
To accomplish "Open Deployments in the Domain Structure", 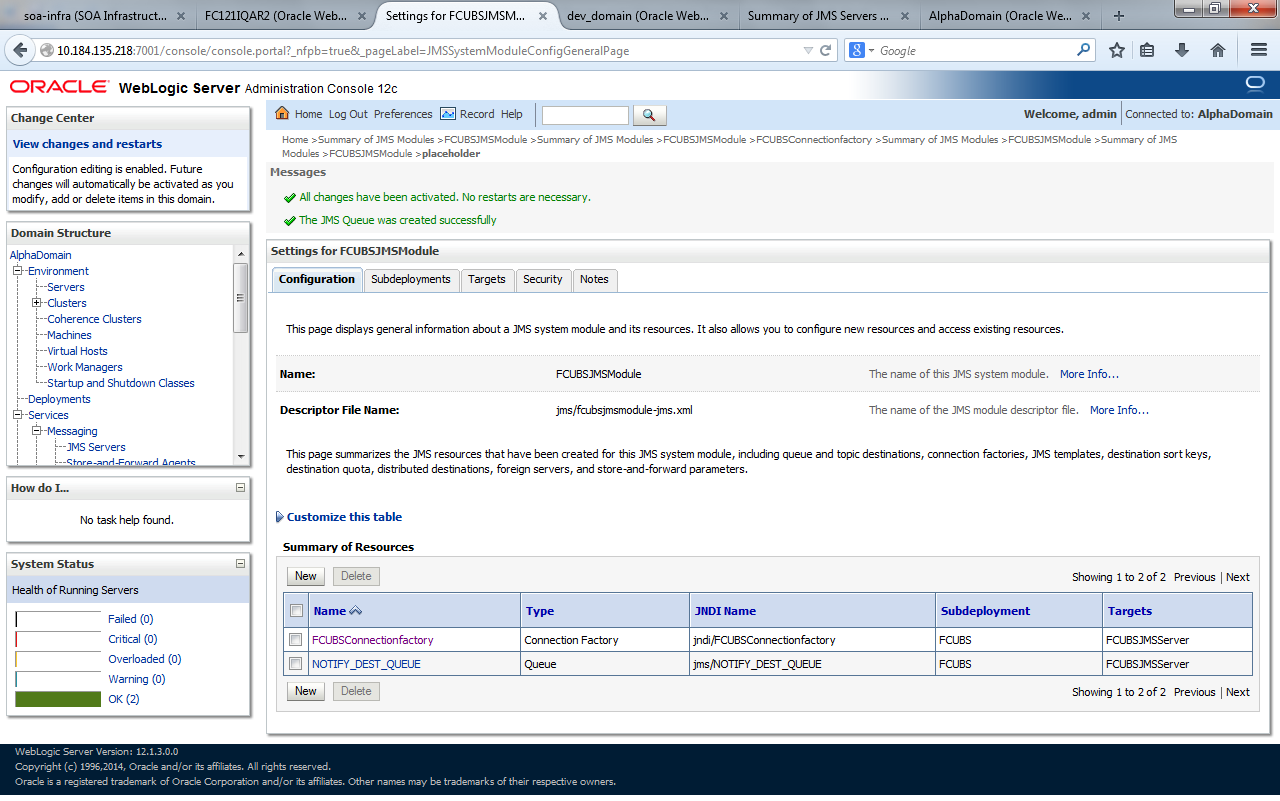I will [x=59, y=399].
